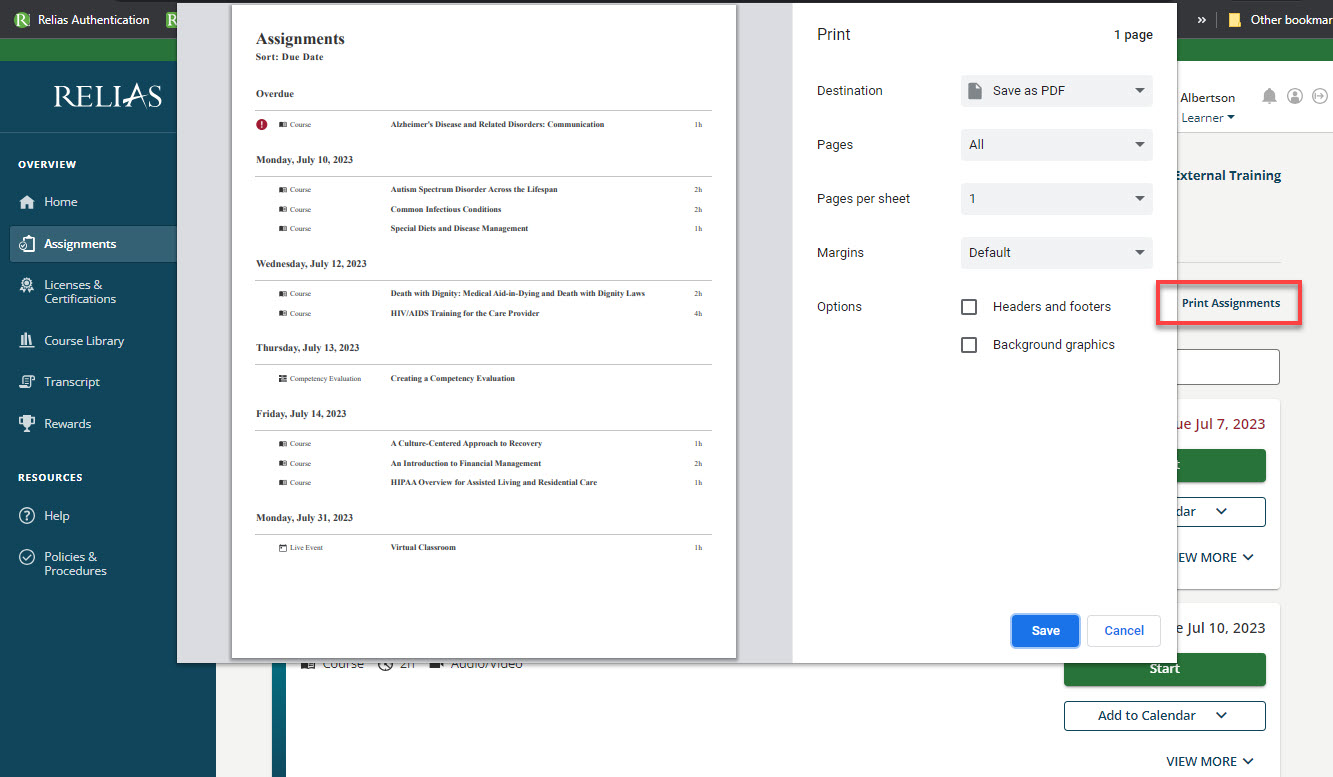Click the search input field below Print Assignments
Image resolution: width=1333 pixels, height=777 pixels.
coord(1230,366)
